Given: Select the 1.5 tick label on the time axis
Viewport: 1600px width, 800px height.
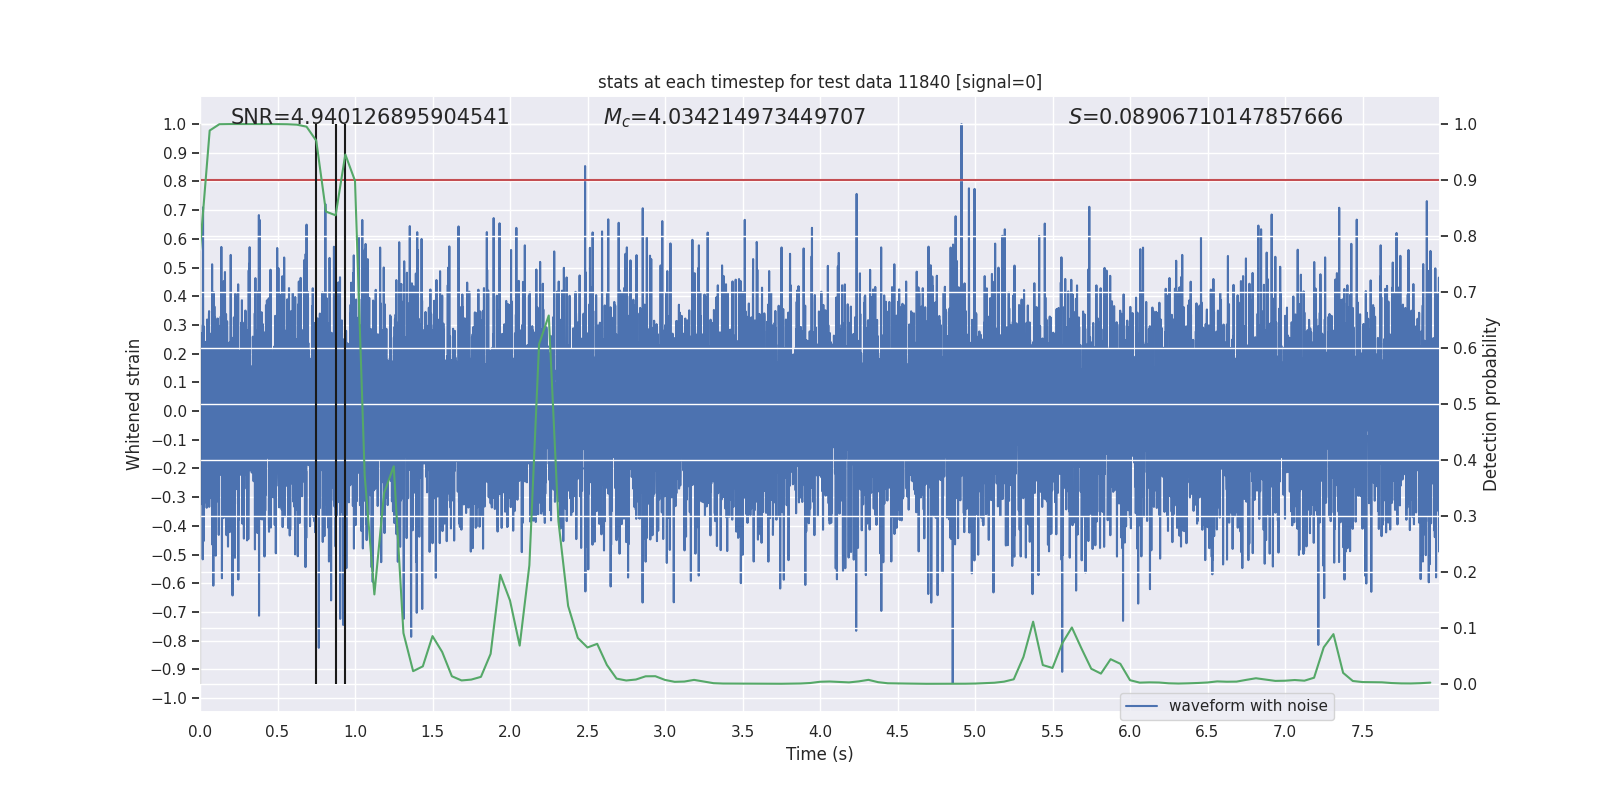Looking at the screenshot, I should 433,731.
